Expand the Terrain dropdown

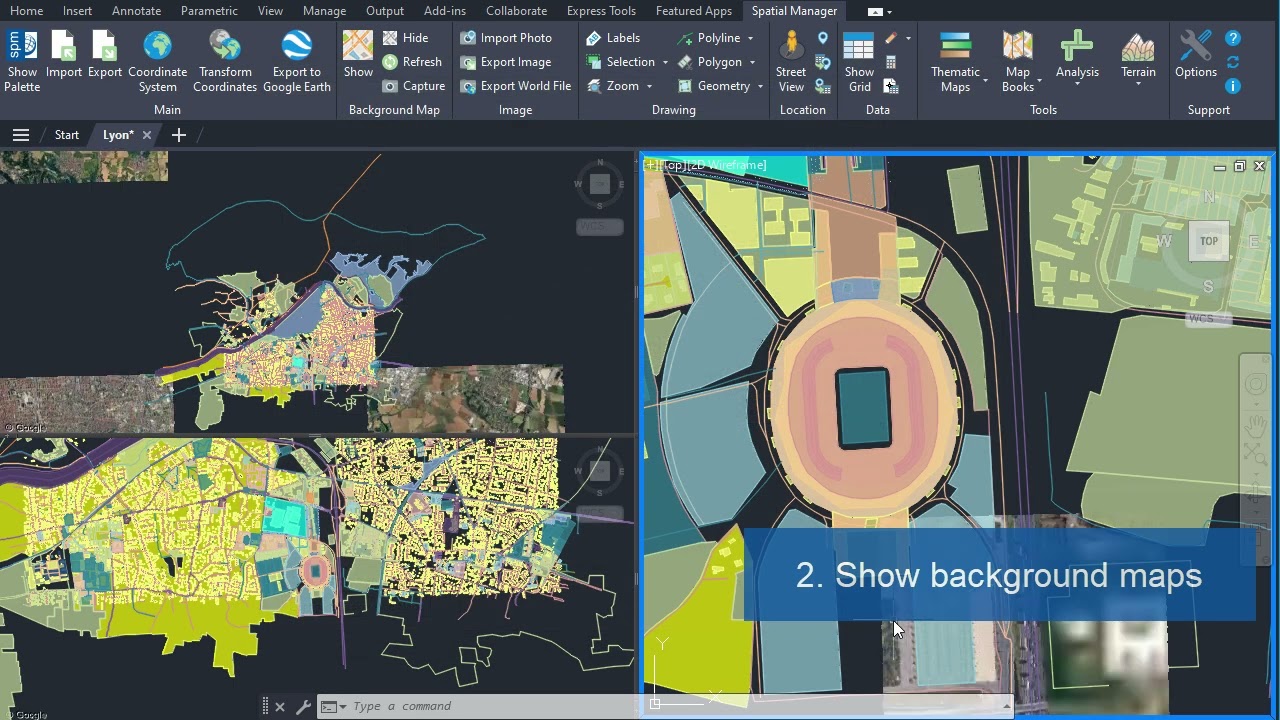coord(1138,84)
